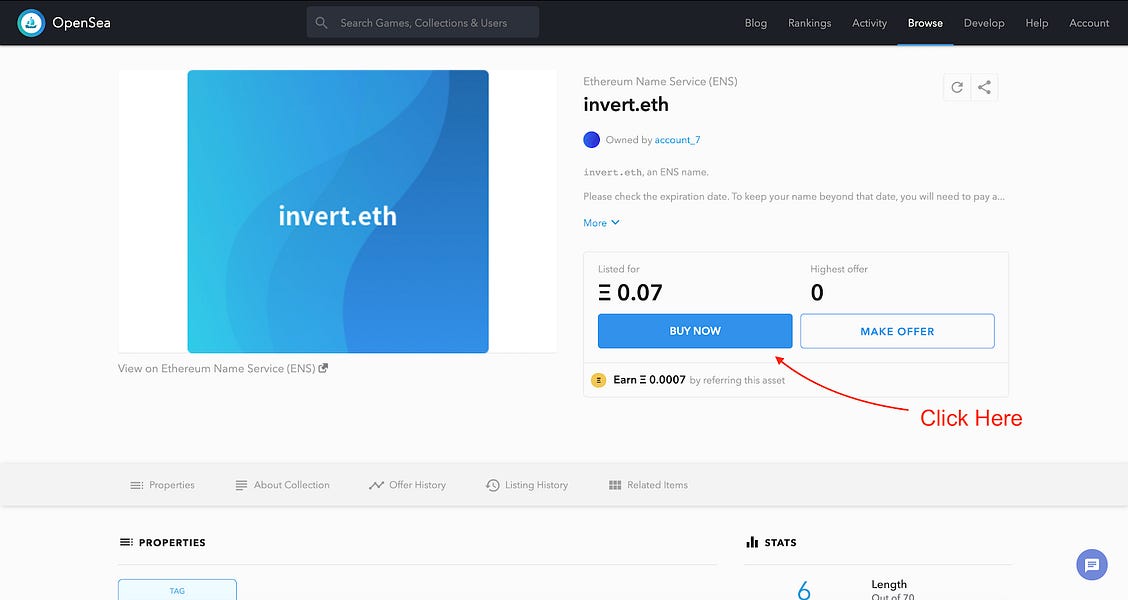The width and height of the screenshot is (1128, 600).
Task: Click the gold Earn referral coin icon
Action: (599, 380)
